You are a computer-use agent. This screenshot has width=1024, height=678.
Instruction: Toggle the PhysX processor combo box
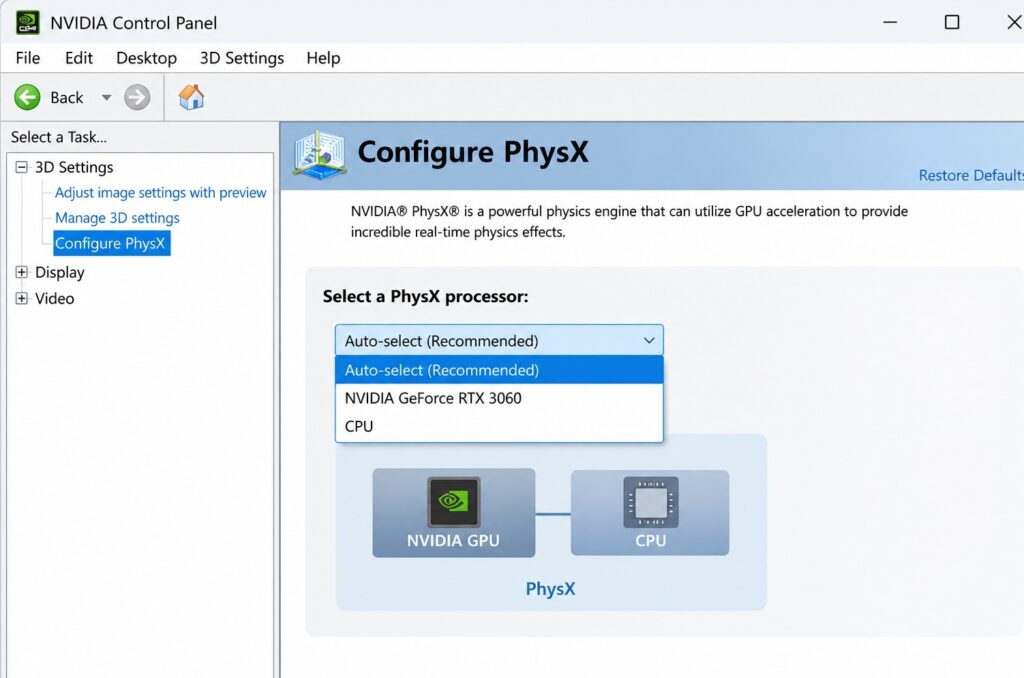pos(499,340)
